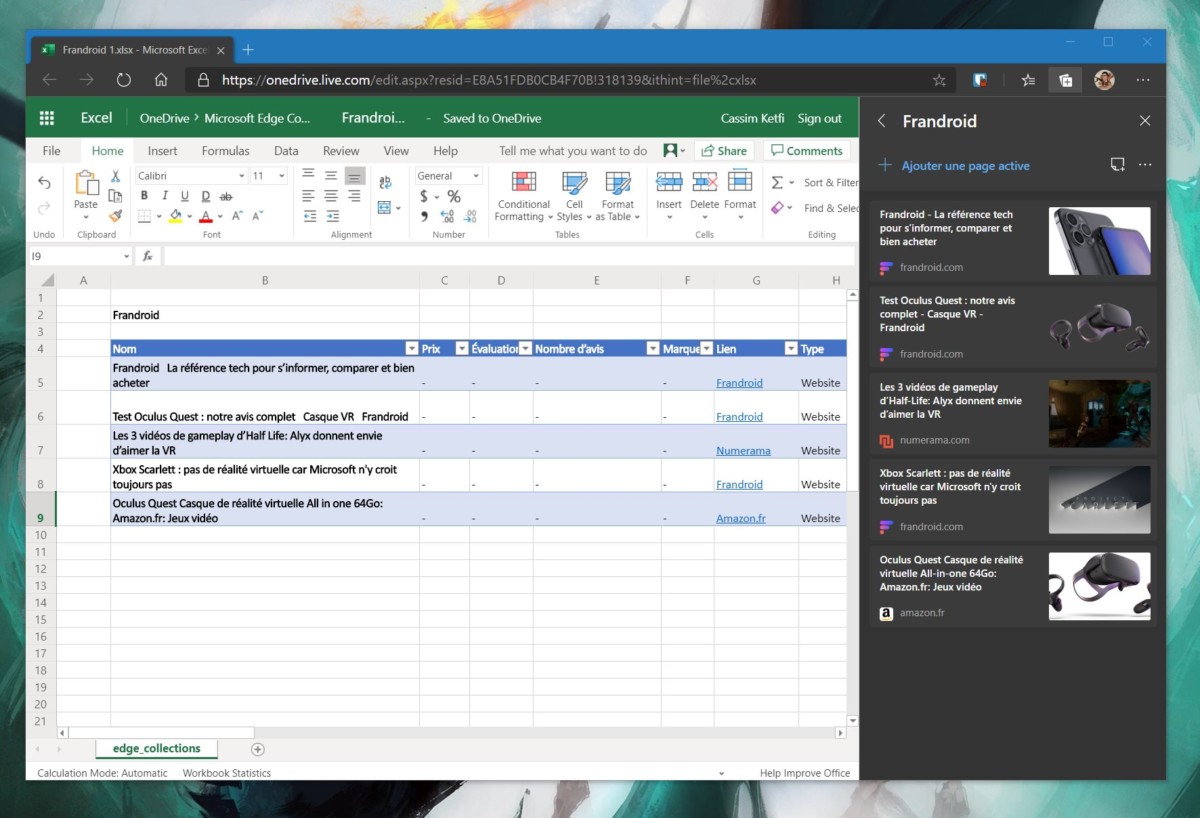Open the Lien column filter dropdown

[x=791, y=349]
